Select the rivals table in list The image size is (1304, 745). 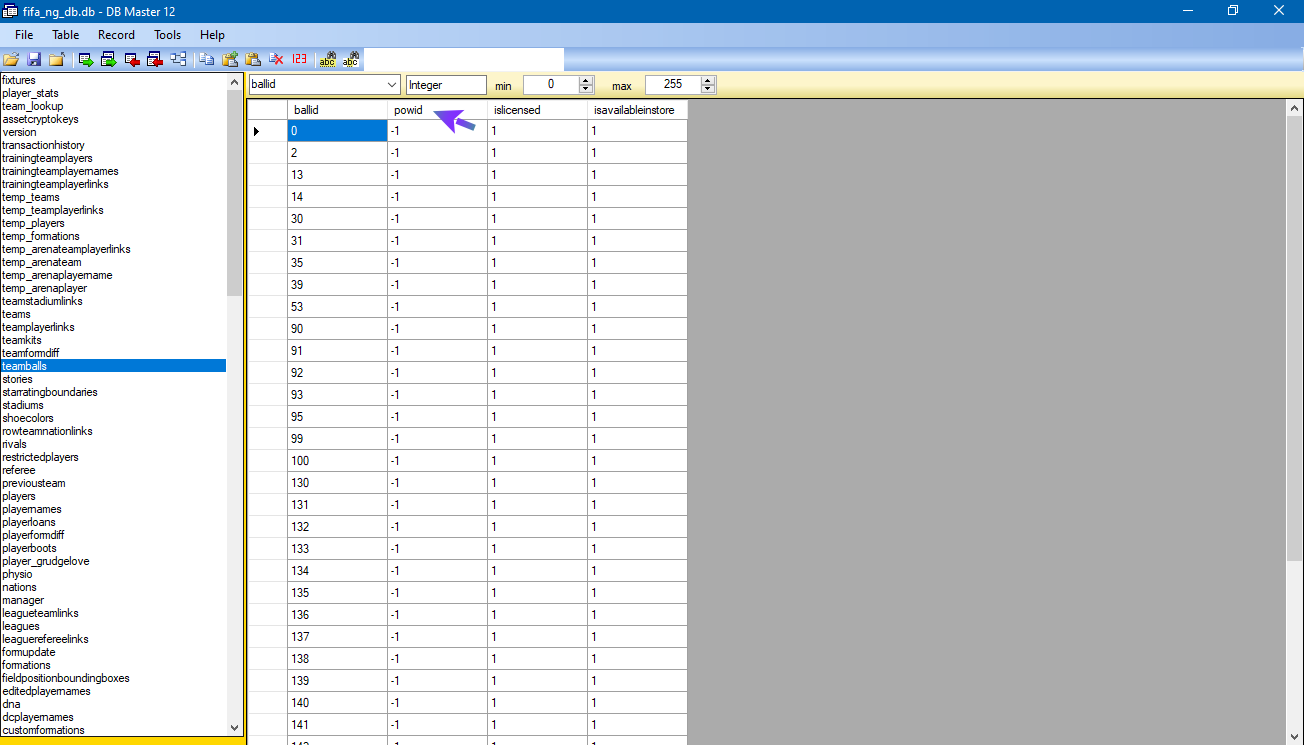click(x=113, y=444)
